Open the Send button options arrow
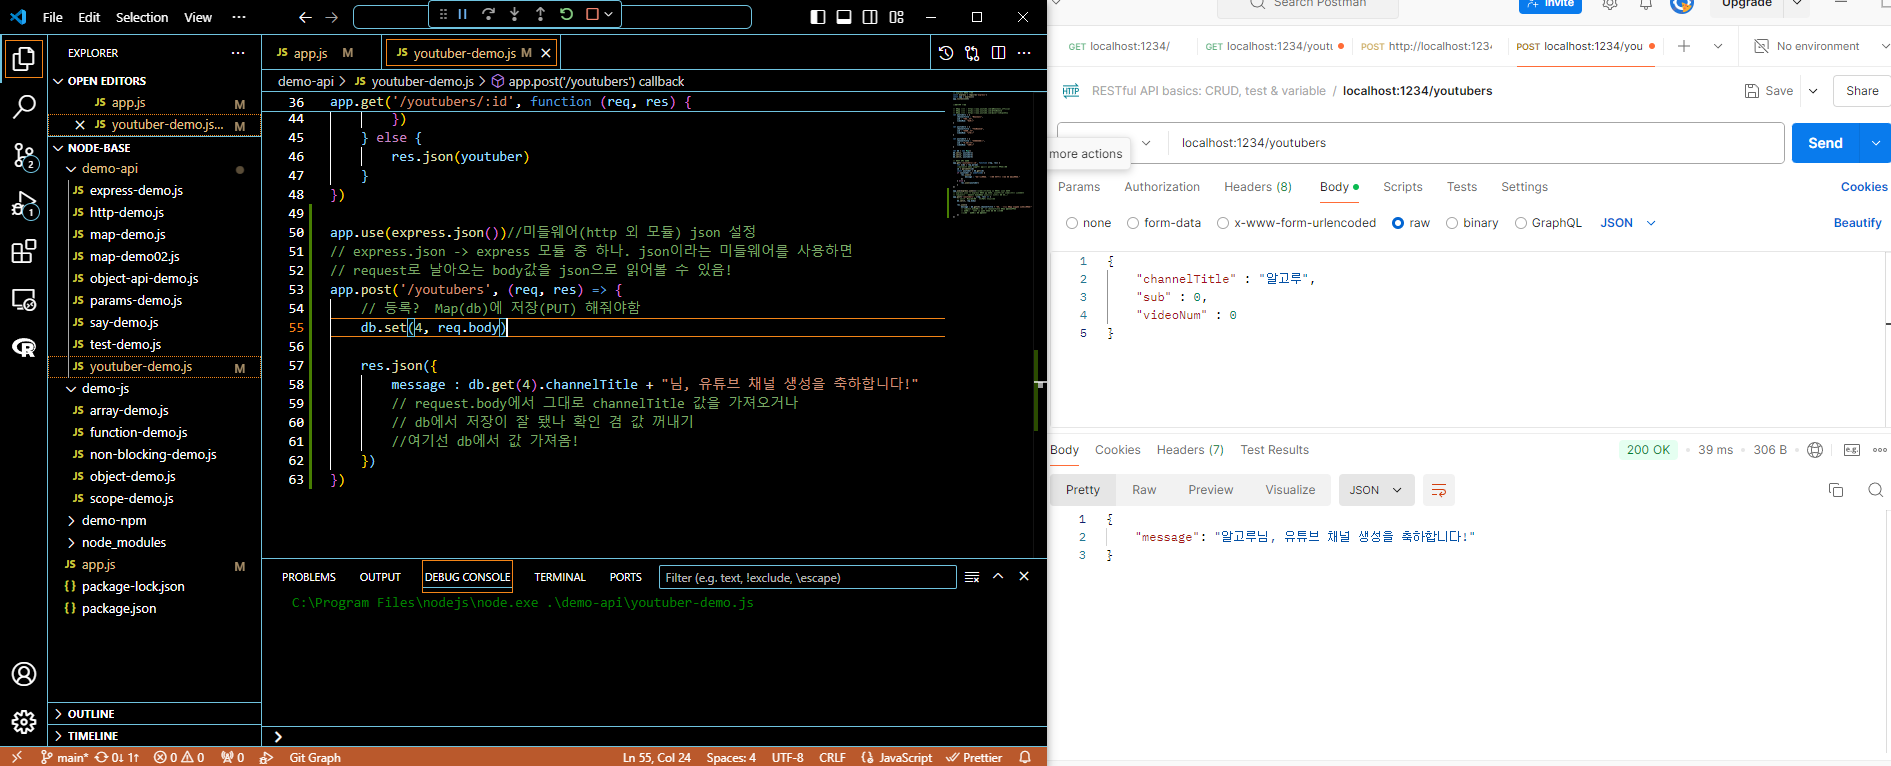The width and height of the screenshot is (1891, 766). click(1876, 143)
